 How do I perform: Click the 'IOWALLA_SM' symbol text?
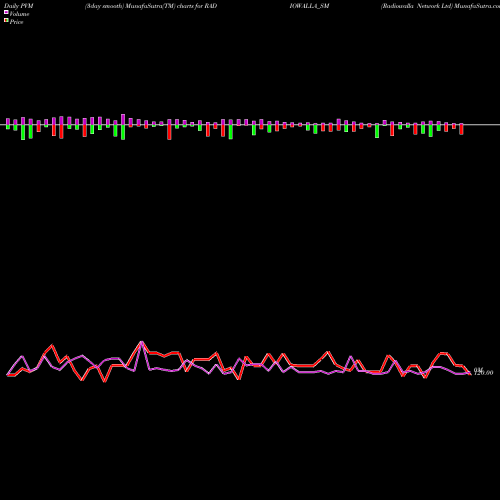(x=310, y=6)
